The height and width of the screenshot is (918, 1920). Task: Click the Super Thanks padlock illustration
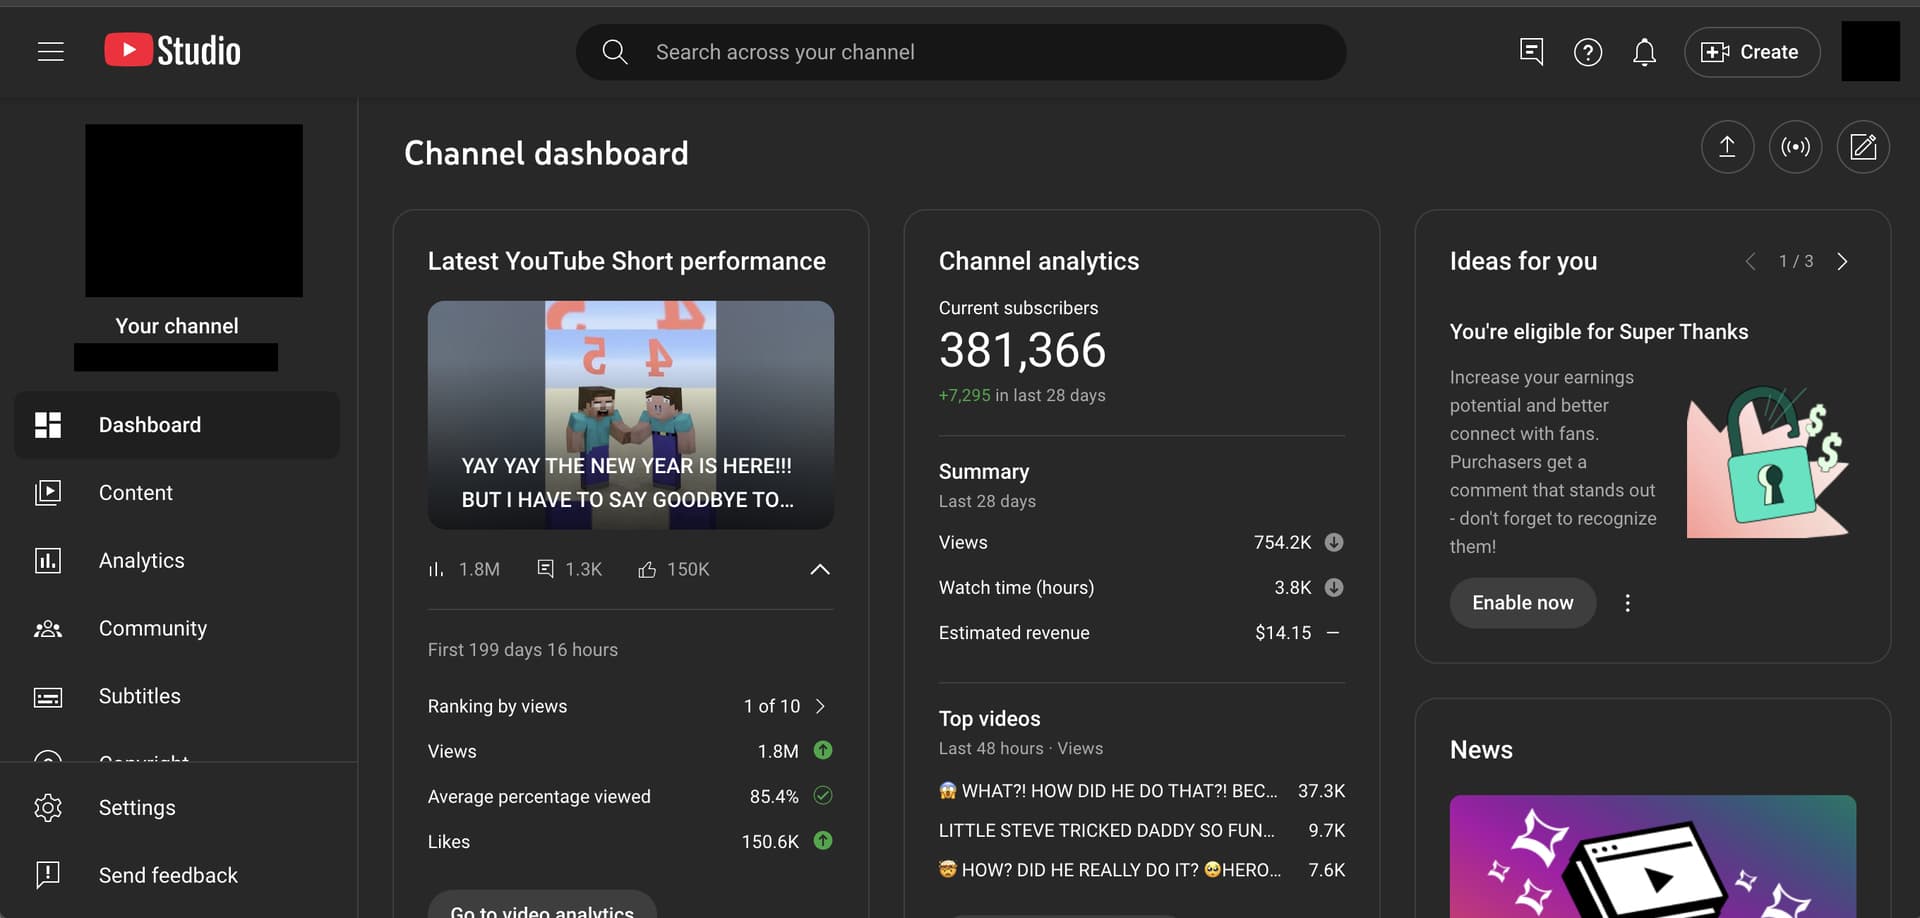pos(1768,462)
